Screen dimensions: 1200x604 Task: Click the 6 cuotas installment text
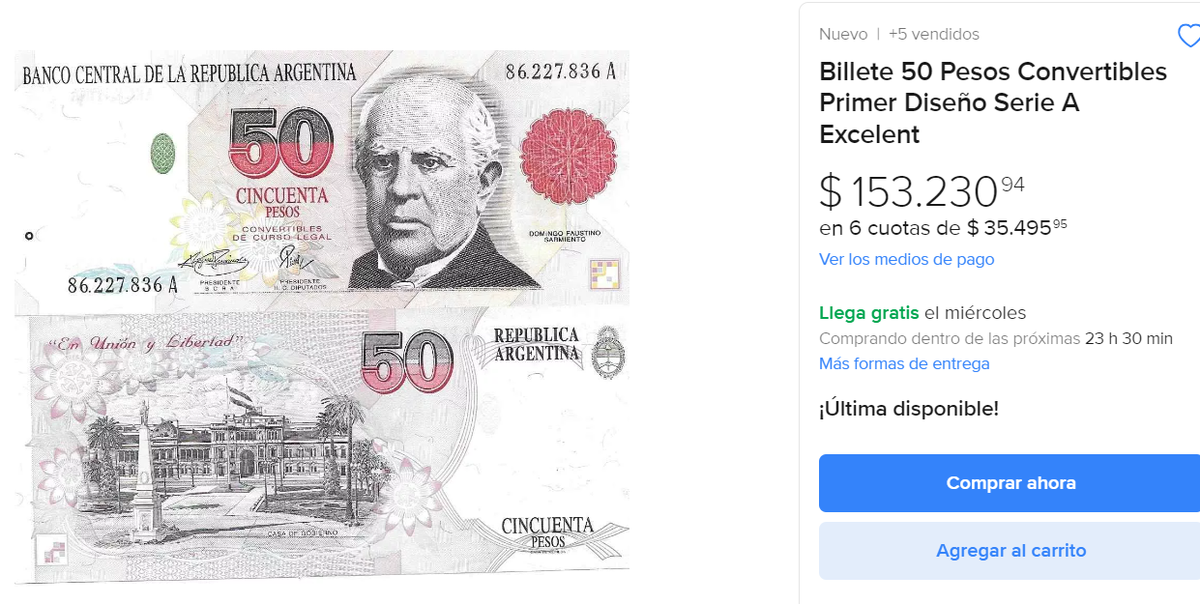pyautogui.click(x=943, y=228)
